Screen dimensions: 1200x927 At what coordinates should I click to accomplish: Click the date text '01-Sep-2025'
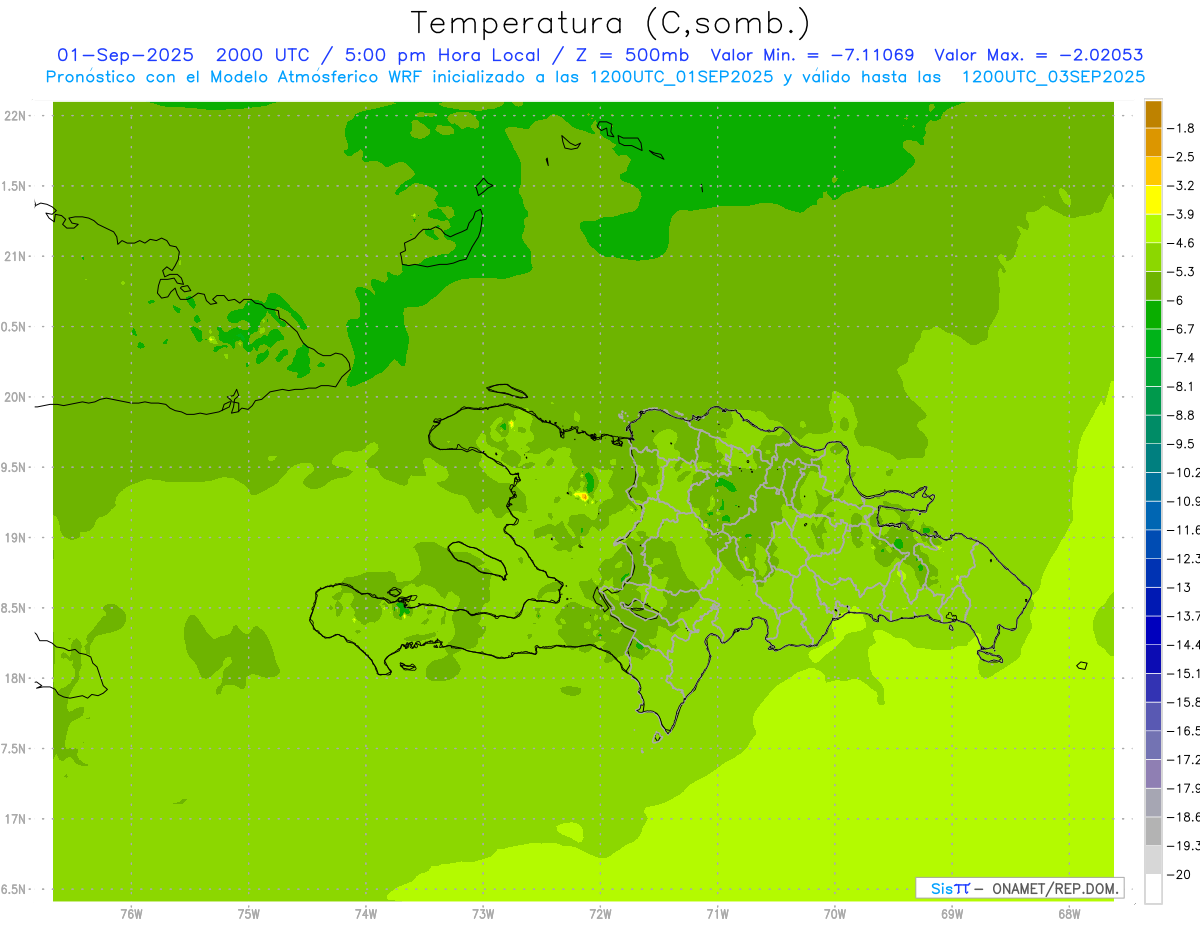pos(125,55)
